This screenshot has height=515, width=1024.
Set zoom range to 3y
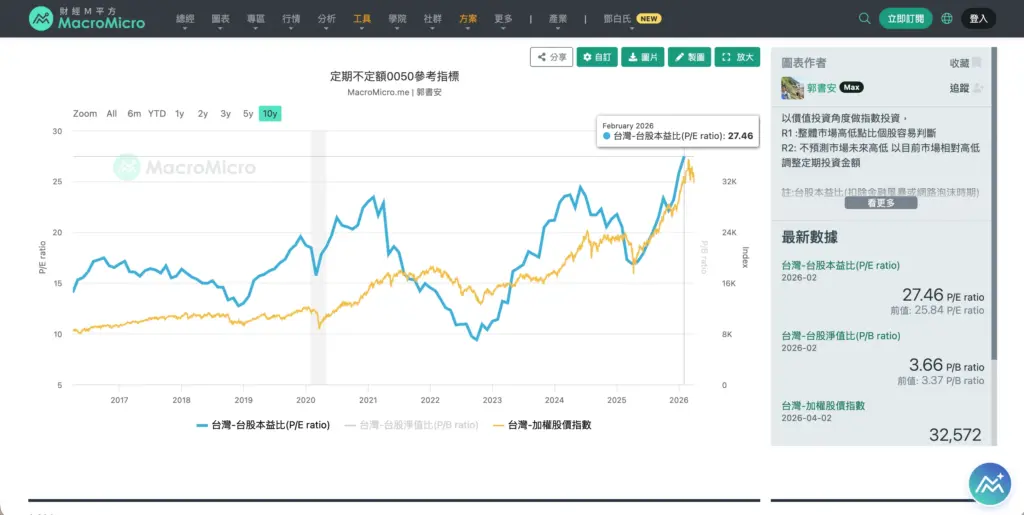tap(225, 114)
